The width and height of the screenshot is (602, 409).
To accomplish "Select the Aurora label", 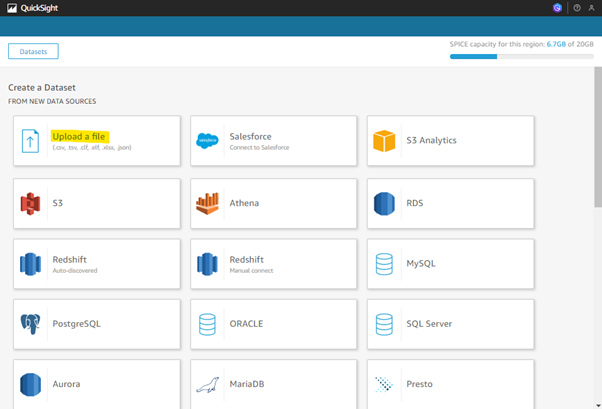I will tap(66, 384).
